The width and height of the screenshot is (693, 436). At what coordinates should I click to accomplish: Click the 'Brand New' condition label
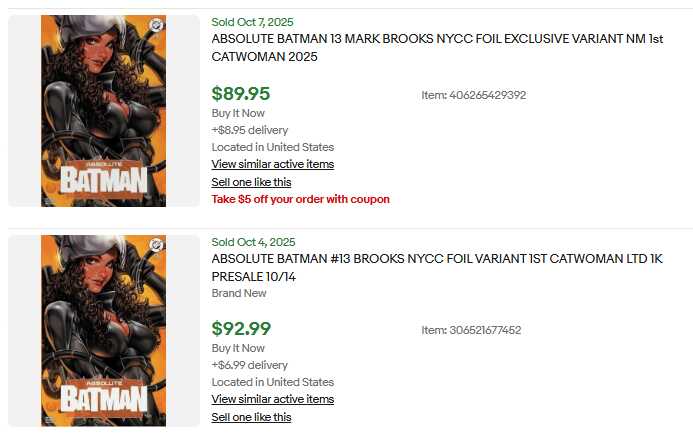point(239,294)
